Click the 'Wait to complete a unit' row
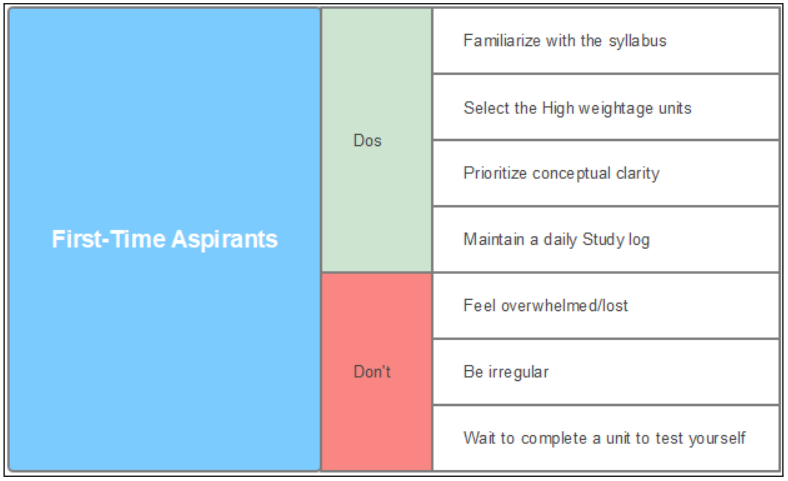 coord(605,438)
